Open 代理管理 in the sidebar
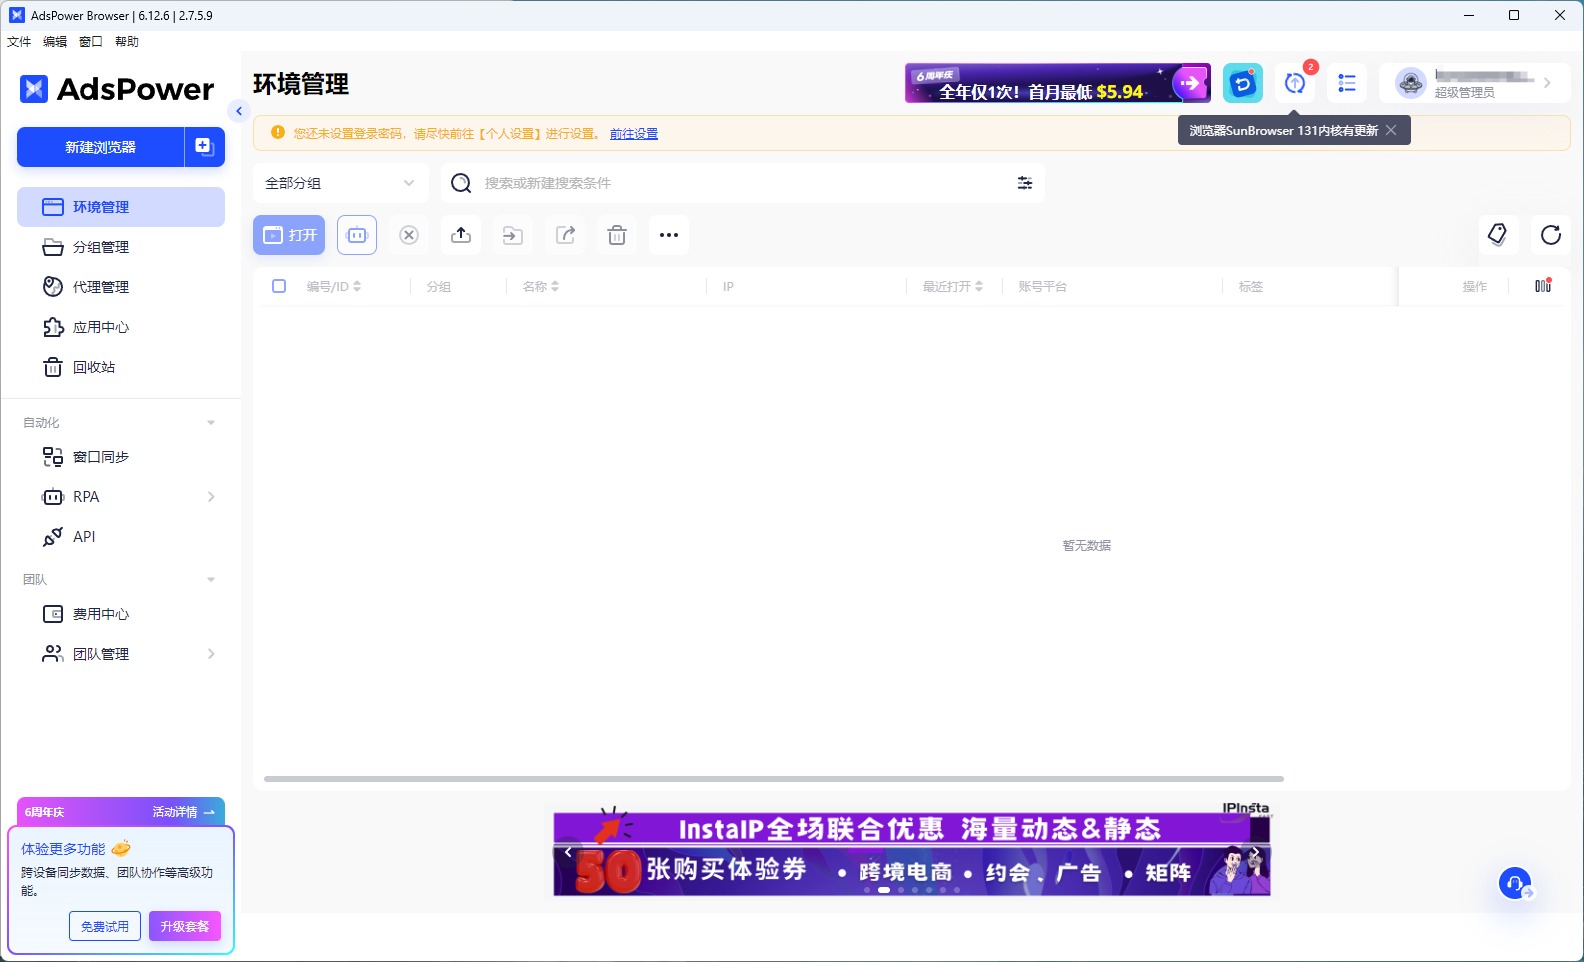The image size is (1584, 962). click(121, 287)
